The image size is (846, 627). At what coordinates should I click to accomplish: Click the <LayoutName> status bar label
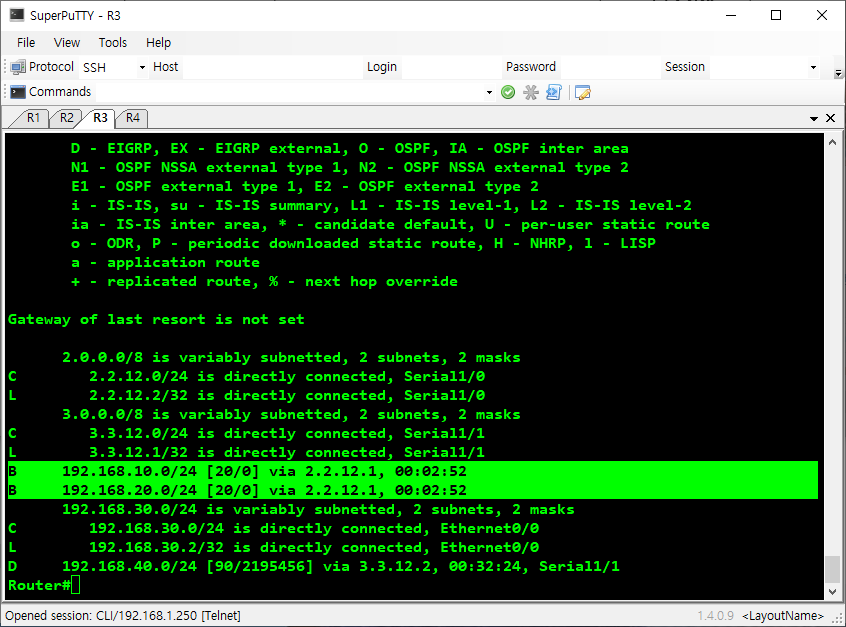783,616
